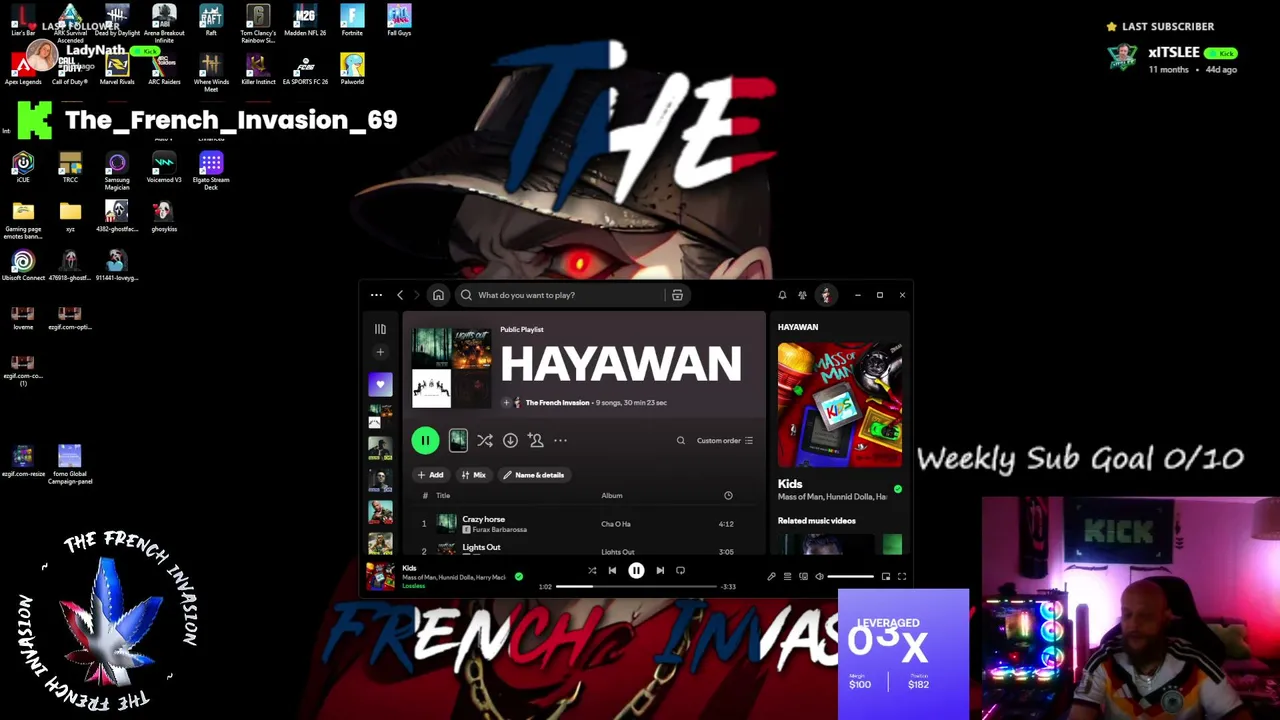
Task: Click Name & details button
Action: (x=534, y=475)
